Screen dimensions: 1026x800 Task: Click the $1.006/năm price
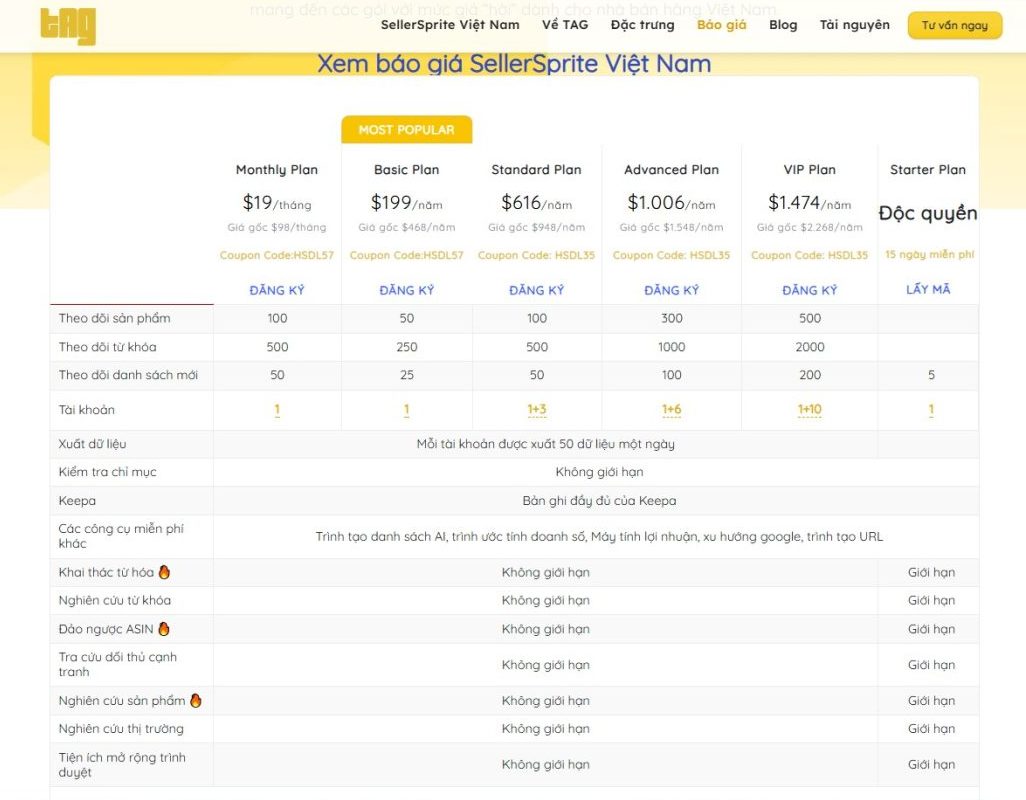coord(671,203)
